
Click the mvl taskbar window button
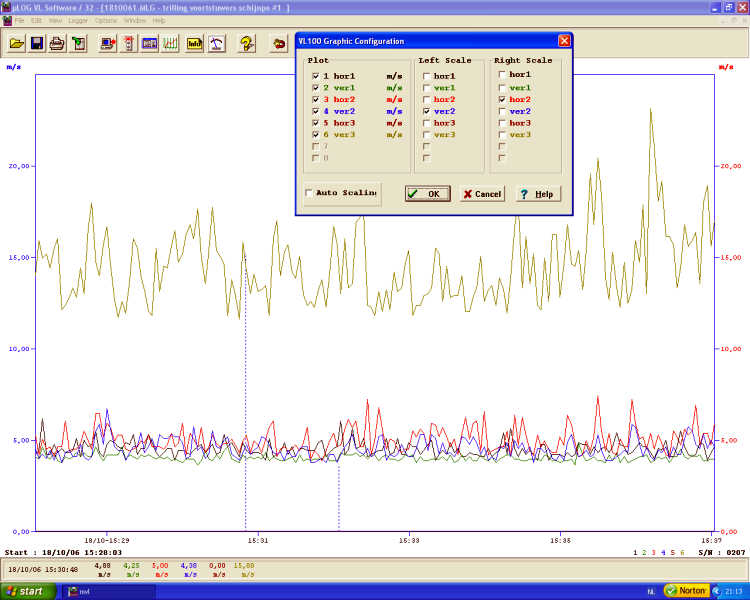[109, 592]
